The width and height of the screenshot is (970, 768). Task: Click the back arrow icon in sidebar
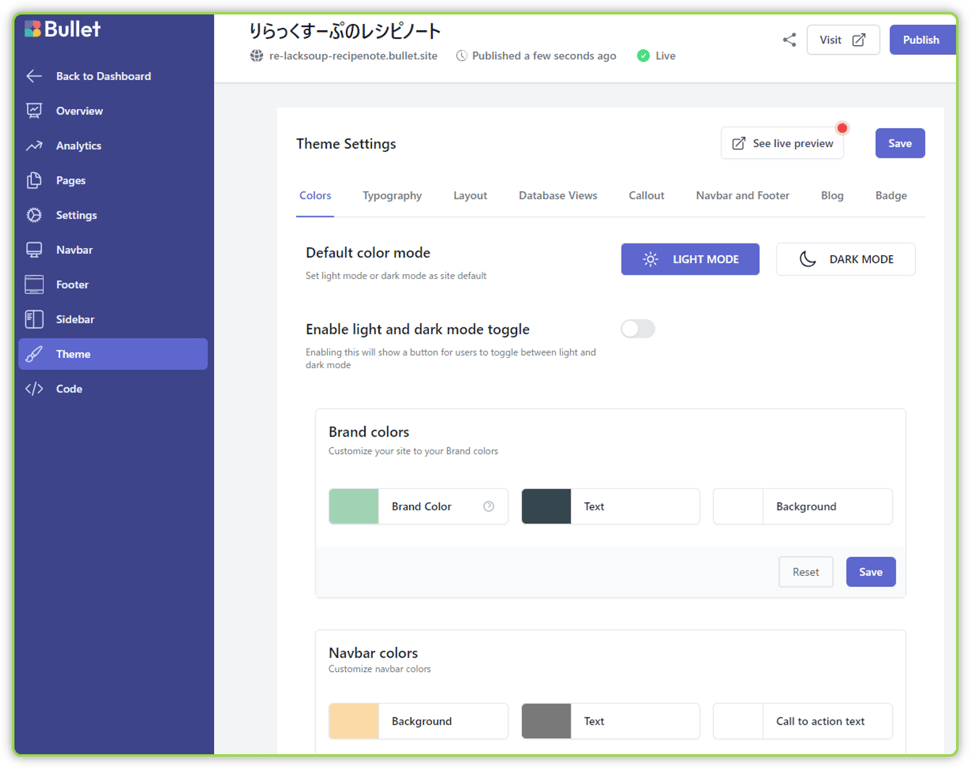point(34,76)
